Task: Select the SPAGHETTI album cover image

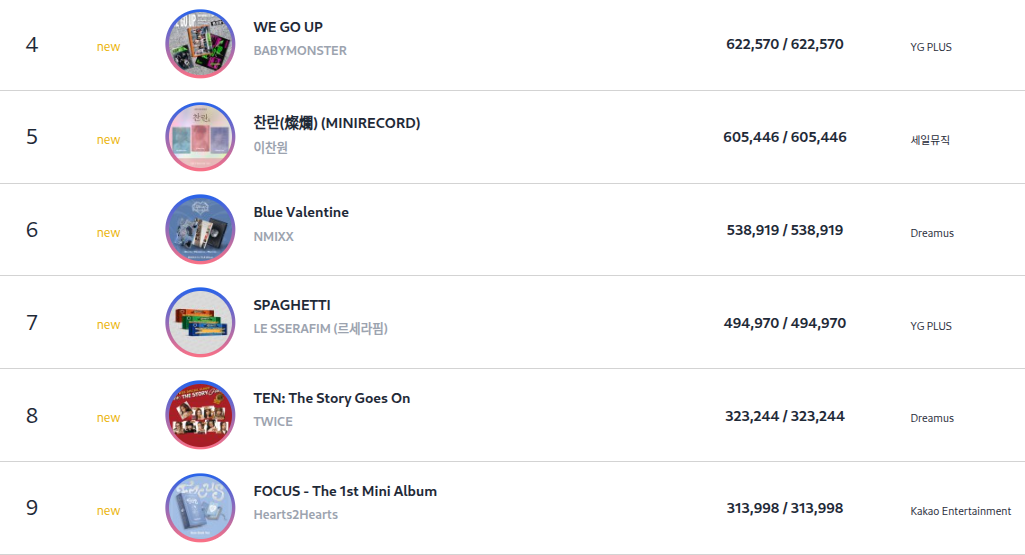Action: (x=200, y=322)
